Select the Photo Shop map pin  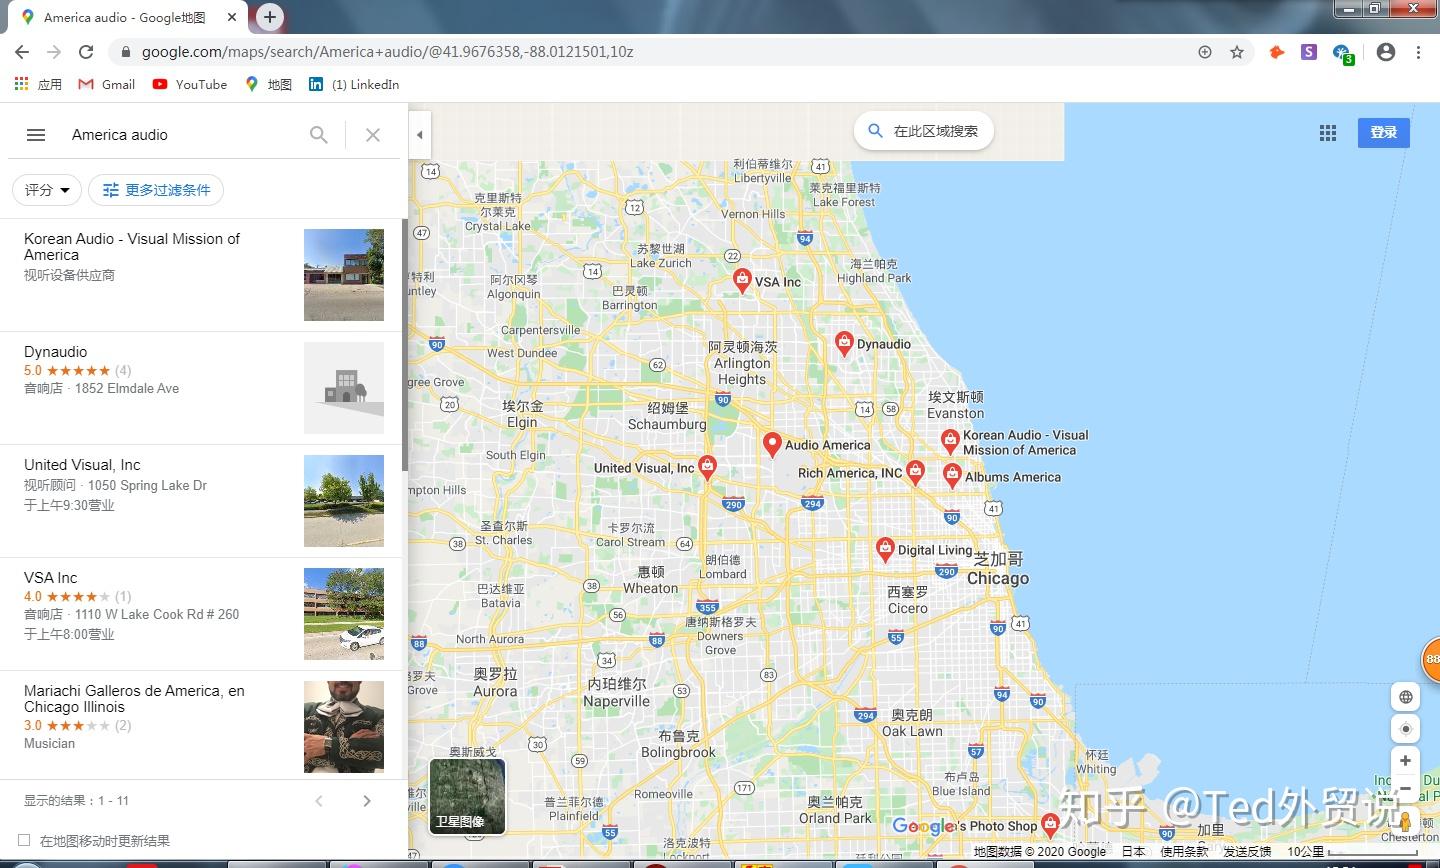tap(1050, 824)
